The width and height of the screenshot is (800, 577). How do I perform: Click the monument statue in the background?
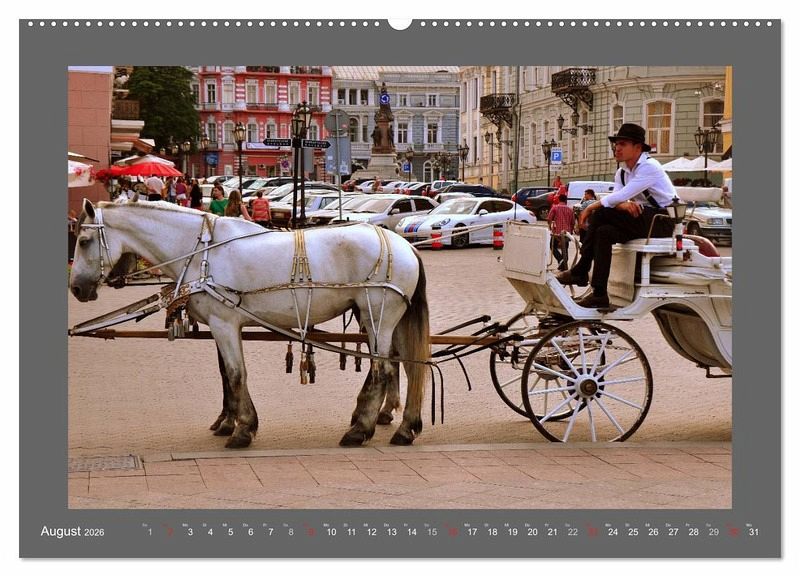(x=383, y=125)
